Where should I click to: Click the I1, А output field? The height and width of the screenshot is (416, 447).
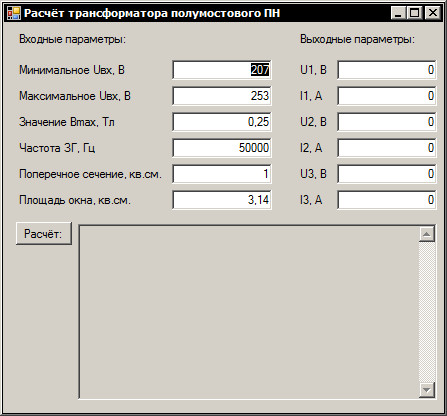pos(387,96)
